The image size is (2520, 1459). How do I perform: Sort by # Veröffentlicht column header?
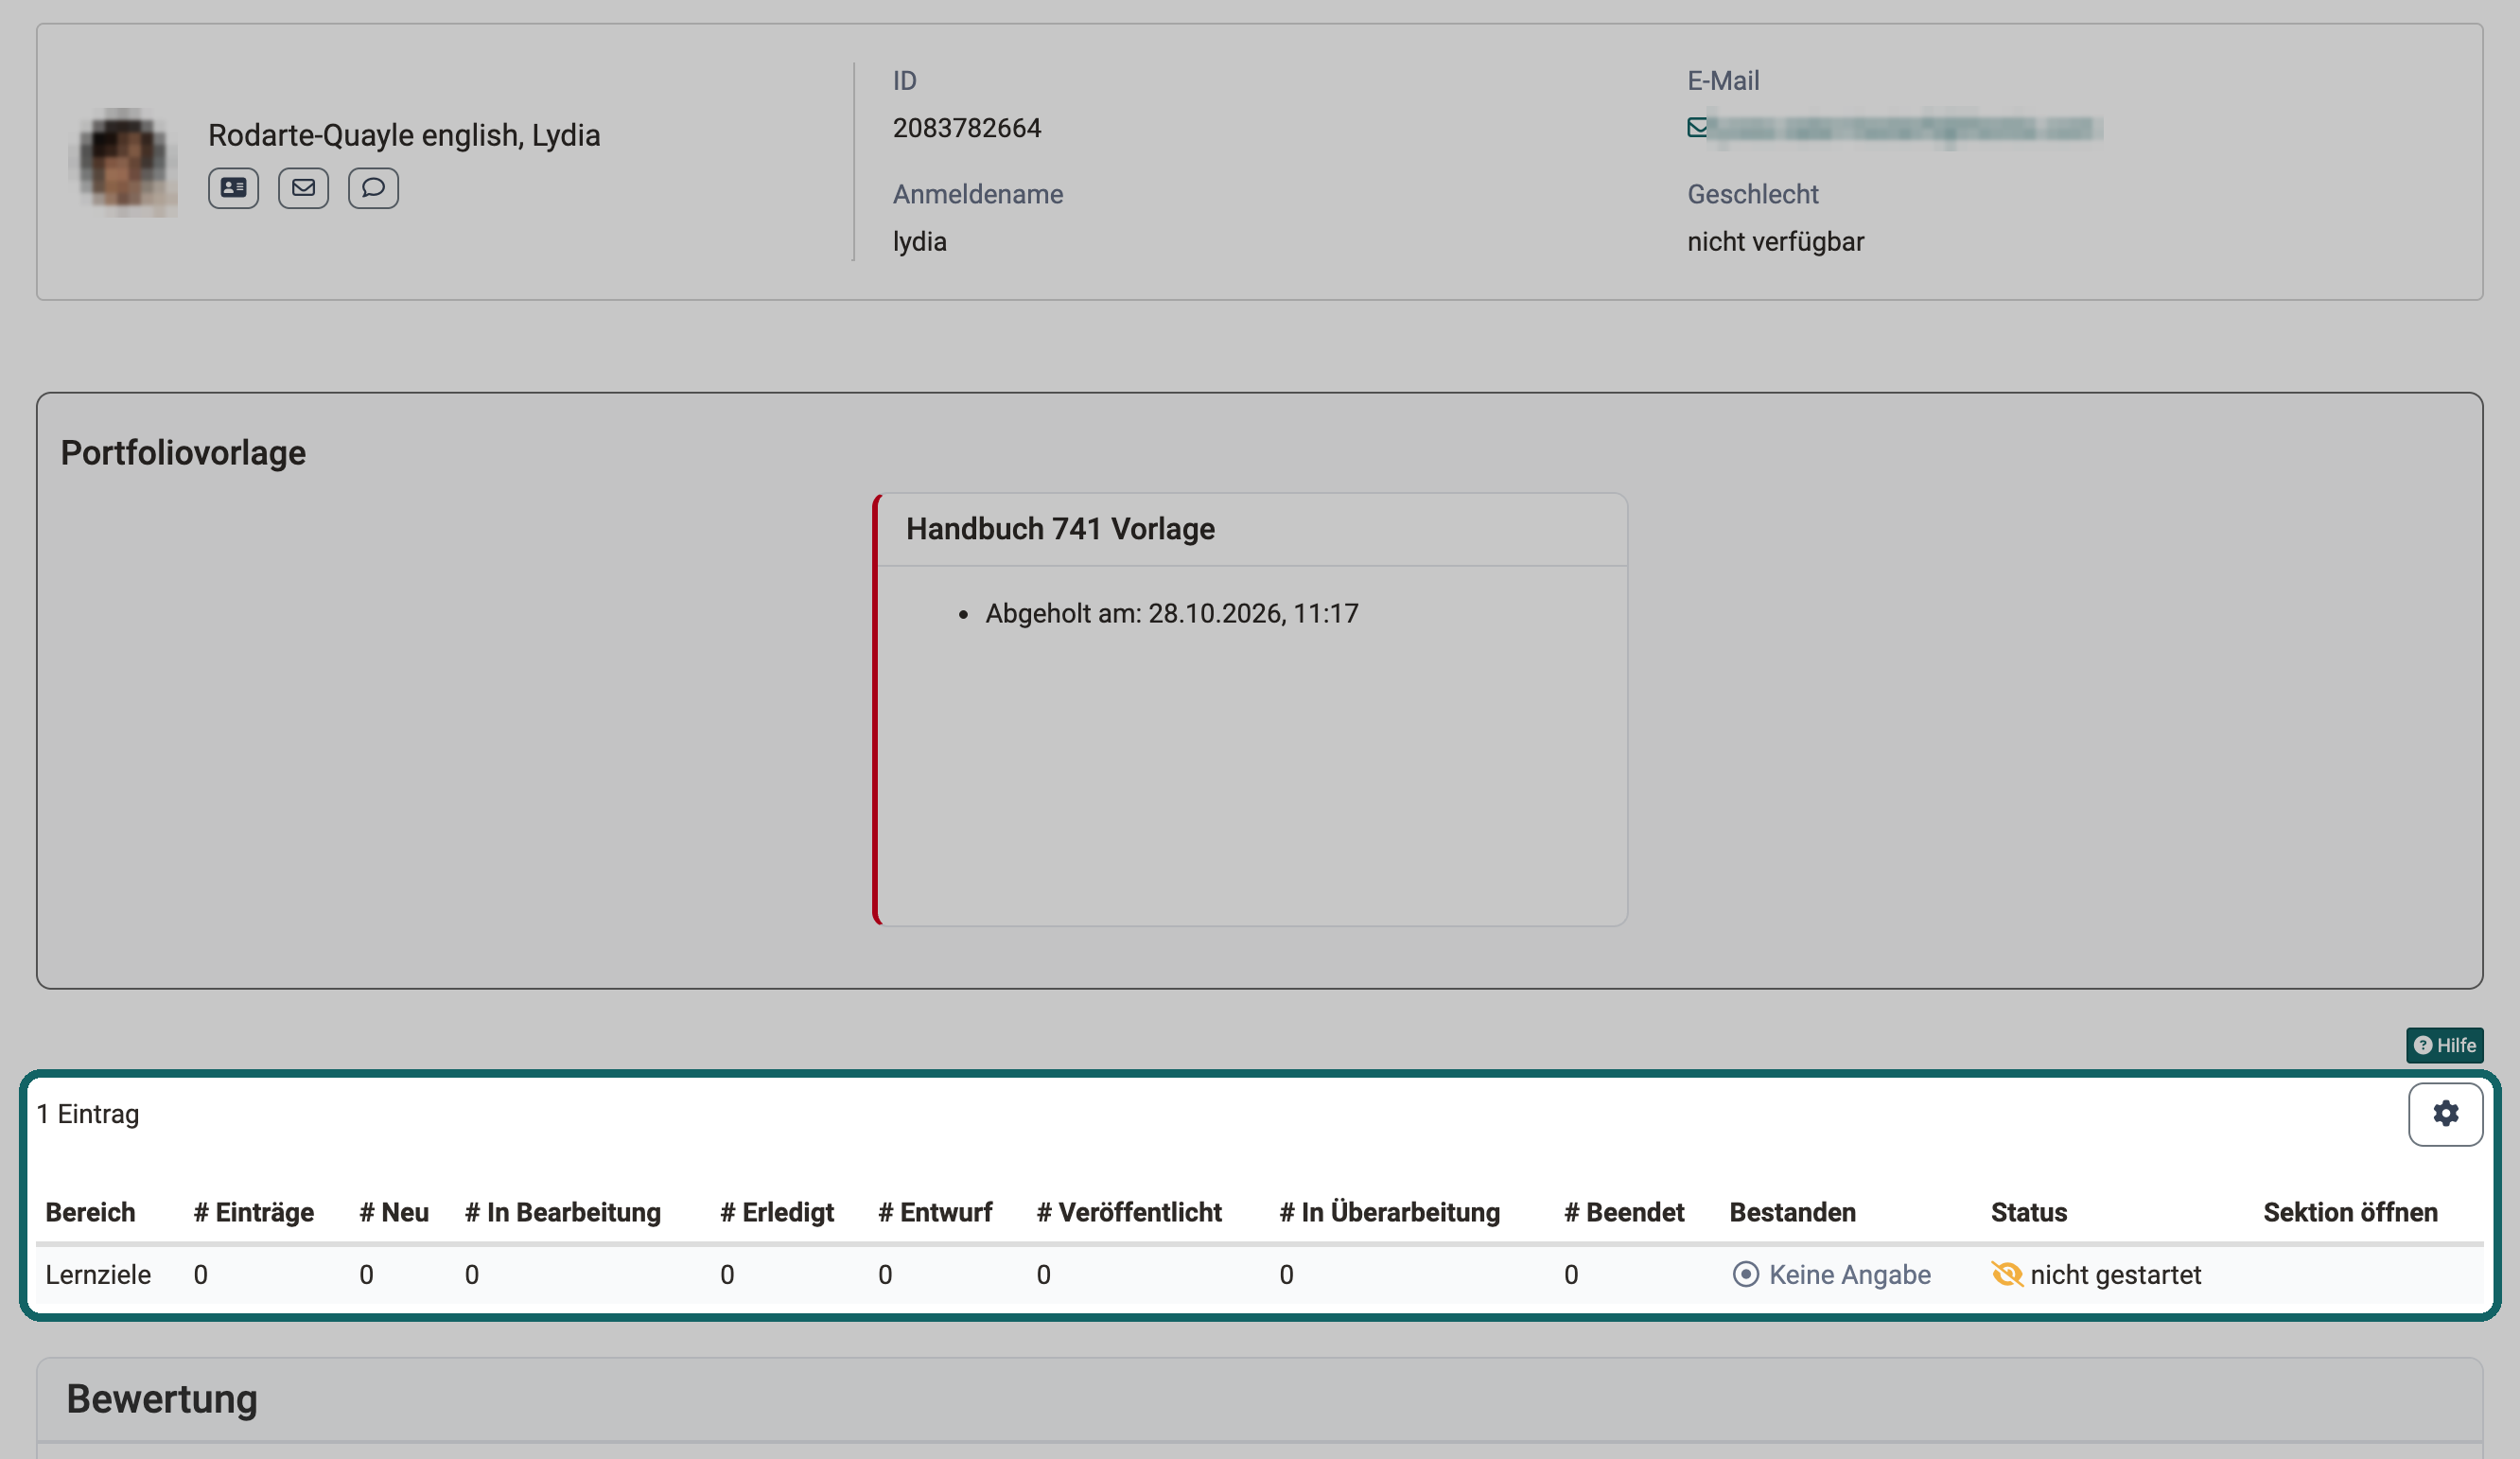coord(1129,1212)
